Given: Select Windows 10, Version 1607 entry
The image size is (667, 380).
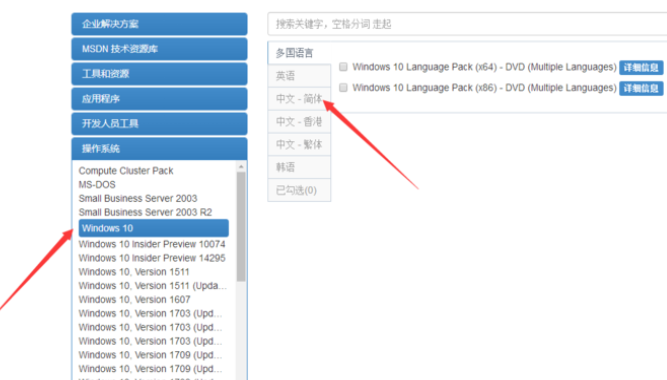Looking at the screenshot, I should pos(134,300).
